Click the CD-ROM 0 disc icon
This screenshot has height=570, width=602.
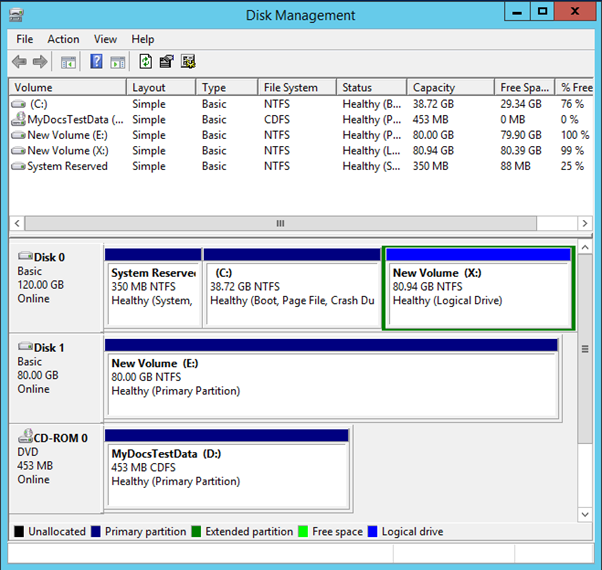click(25, 436)
